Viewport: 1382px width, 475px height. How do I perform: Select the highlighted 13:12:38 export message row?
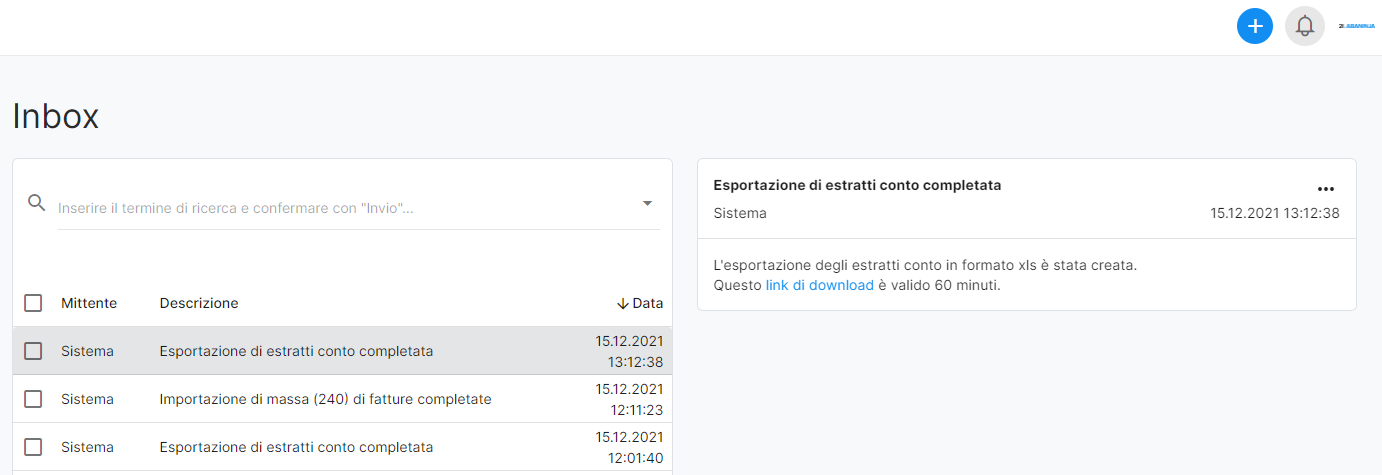click(x=342, y=351)
